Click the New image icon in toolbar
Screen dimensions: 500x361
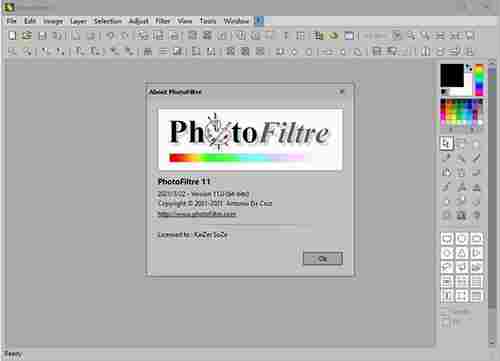tap(12, 35)
